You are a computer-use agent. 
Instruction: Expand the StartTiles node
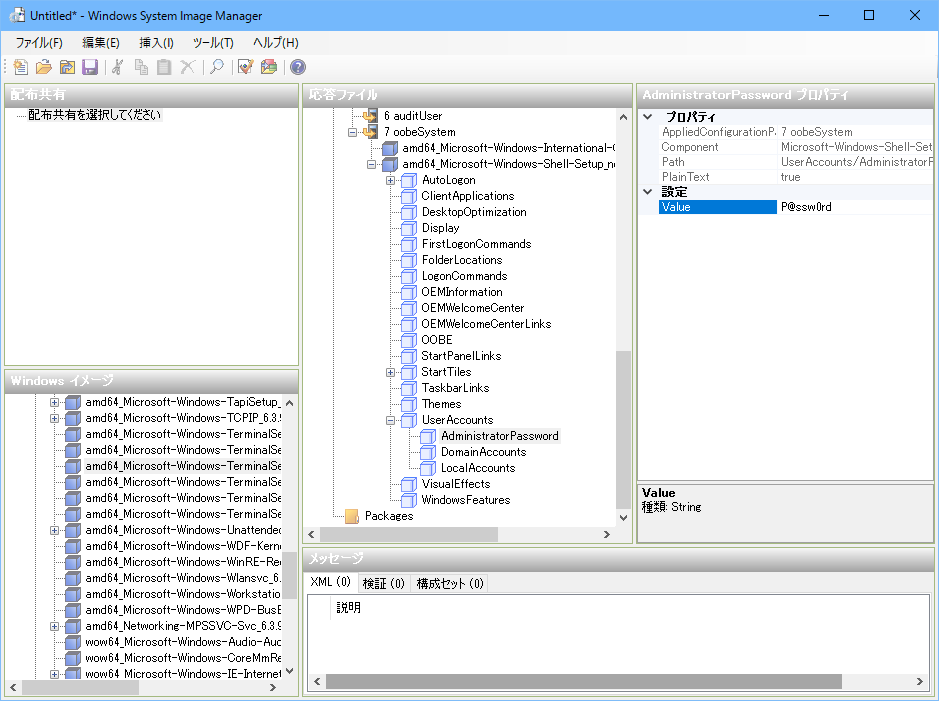[390, 372]
